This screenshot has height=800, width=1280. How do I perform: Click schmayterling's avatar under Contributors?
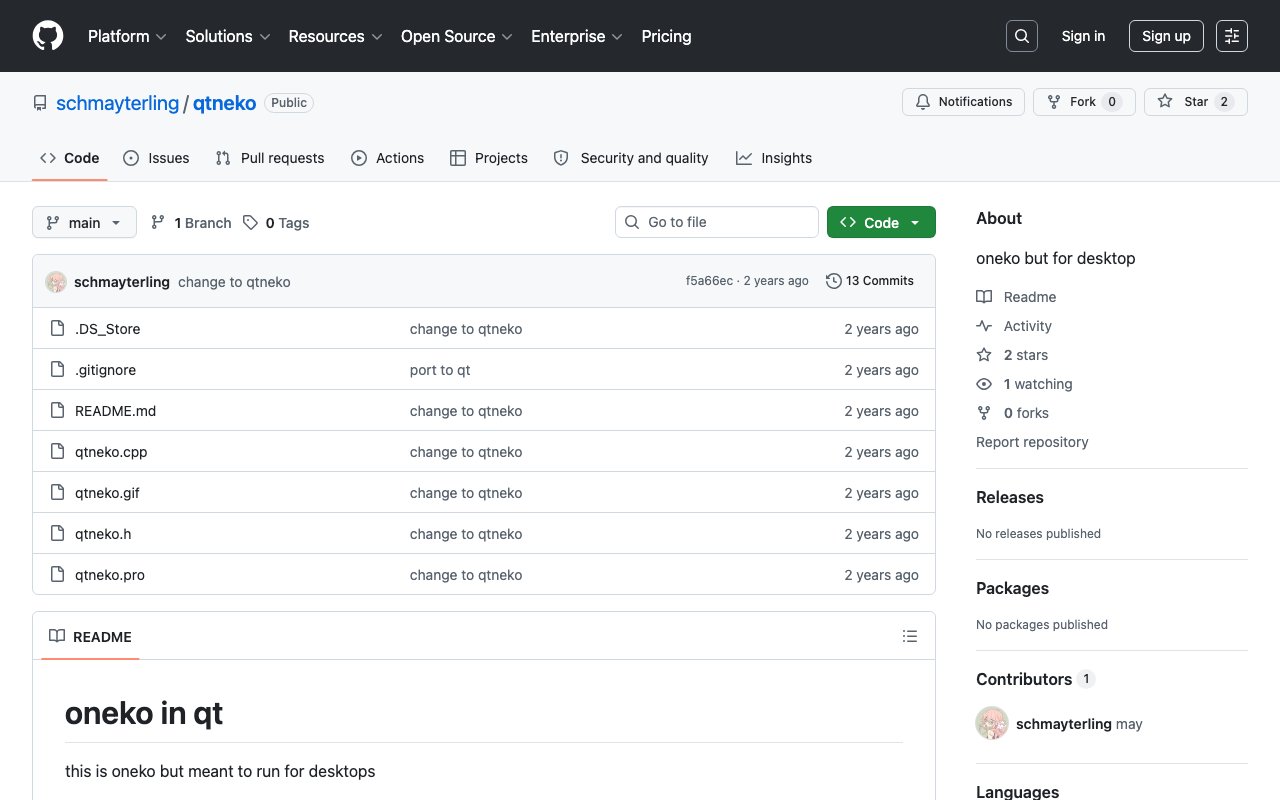(992, 723)
